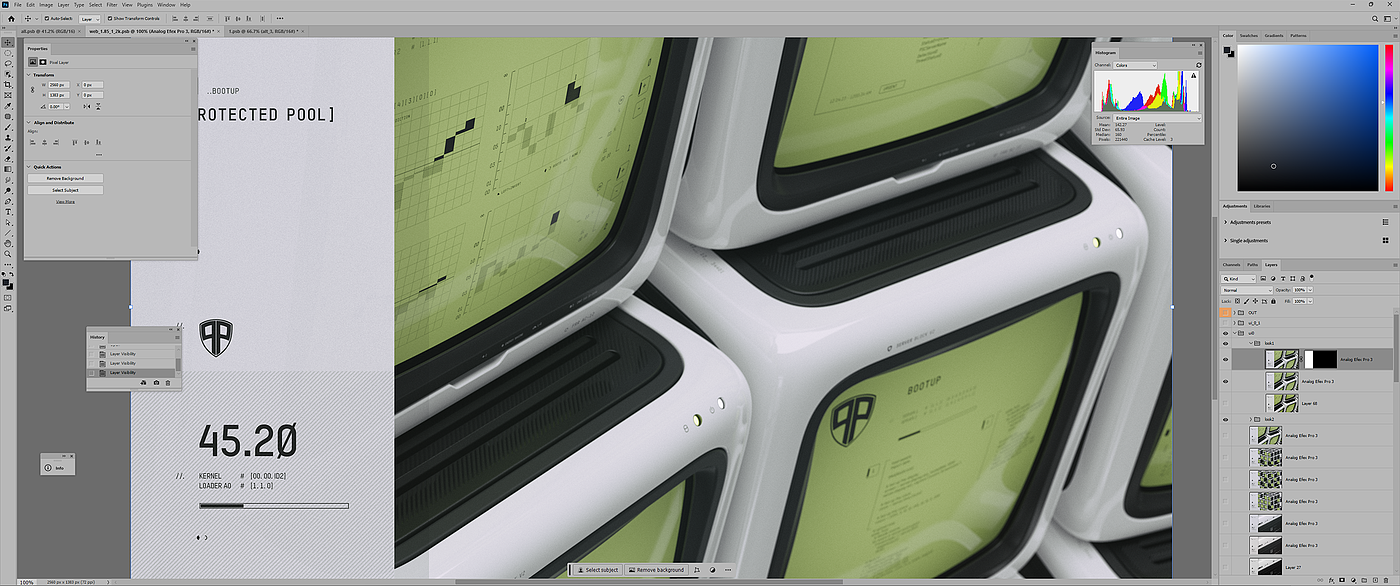
Task: Click foreground color swatch in Color panel
Action: (1227, 50)
